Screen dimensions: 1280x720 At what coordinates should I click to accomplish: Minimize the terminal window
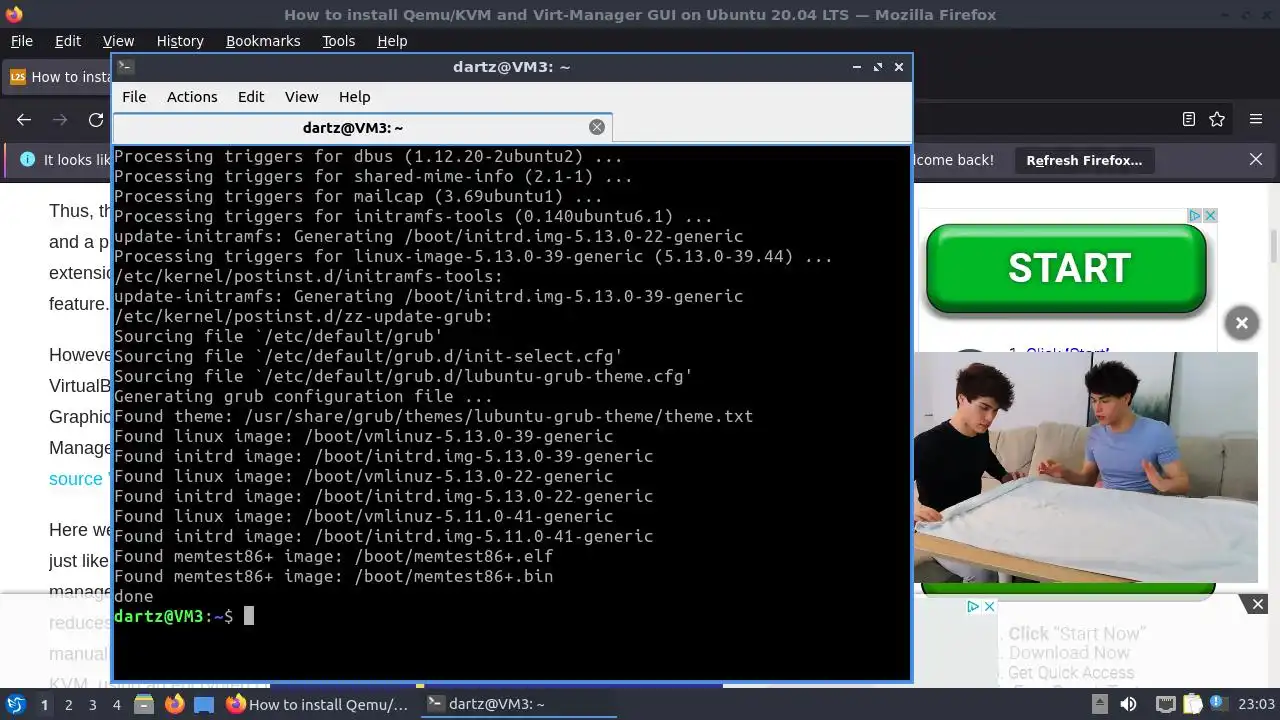pos(857,67)
